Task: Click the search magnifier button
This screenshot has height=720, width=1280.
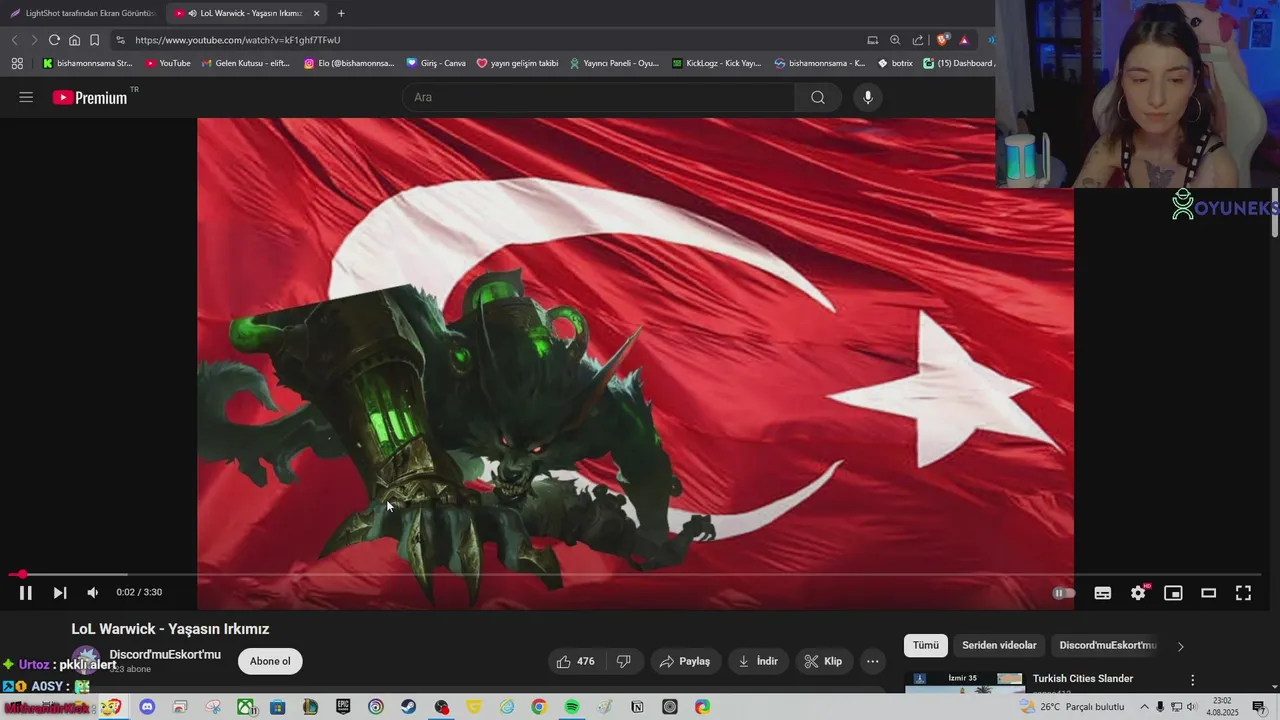Action: (x=818, y=97)
